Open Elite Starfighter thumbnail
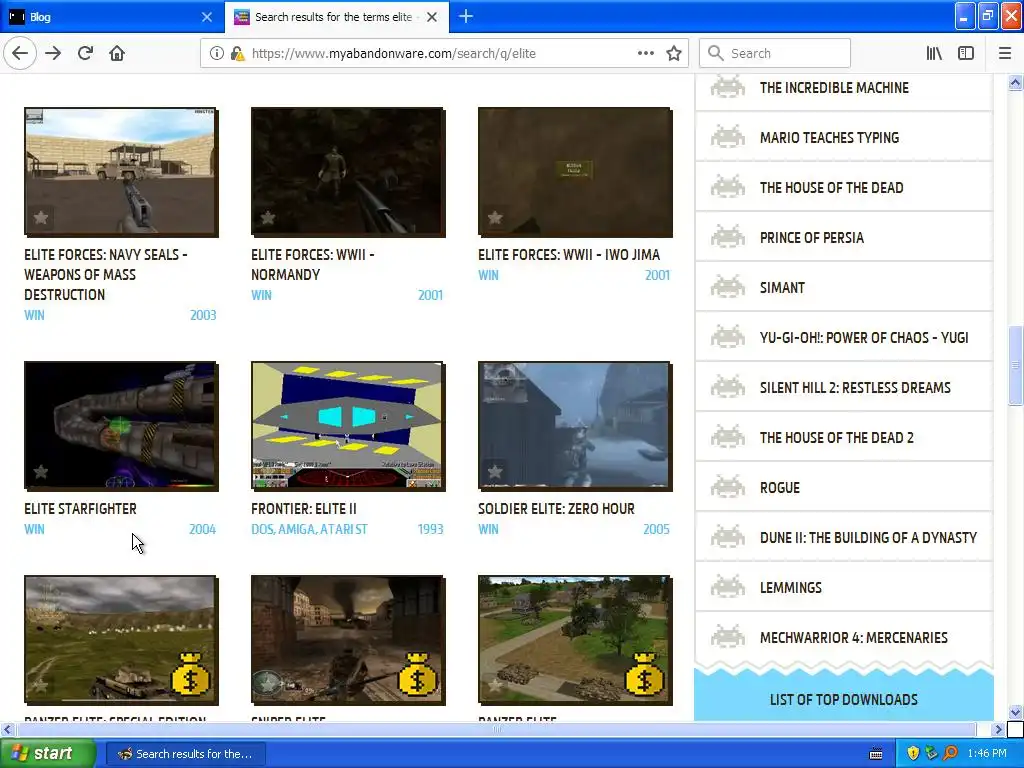Screen dimensions: 1024x768 tap(121, 426)
